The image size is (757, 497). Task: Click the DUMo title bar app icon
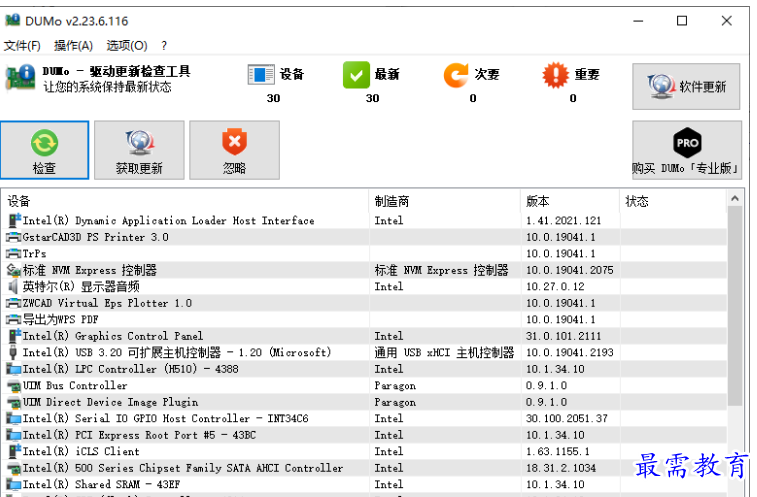tap(13, 20)
